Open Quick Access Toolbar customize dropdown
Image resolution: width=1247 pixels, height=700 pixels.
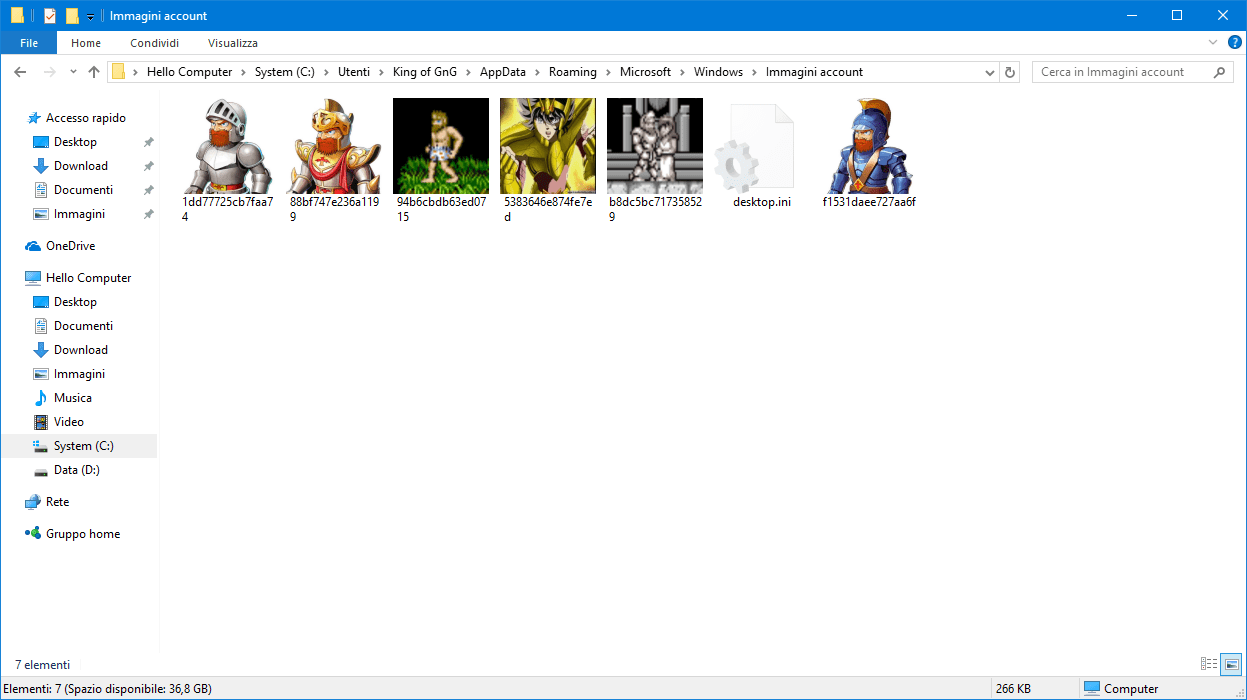[x=90, y=16]
